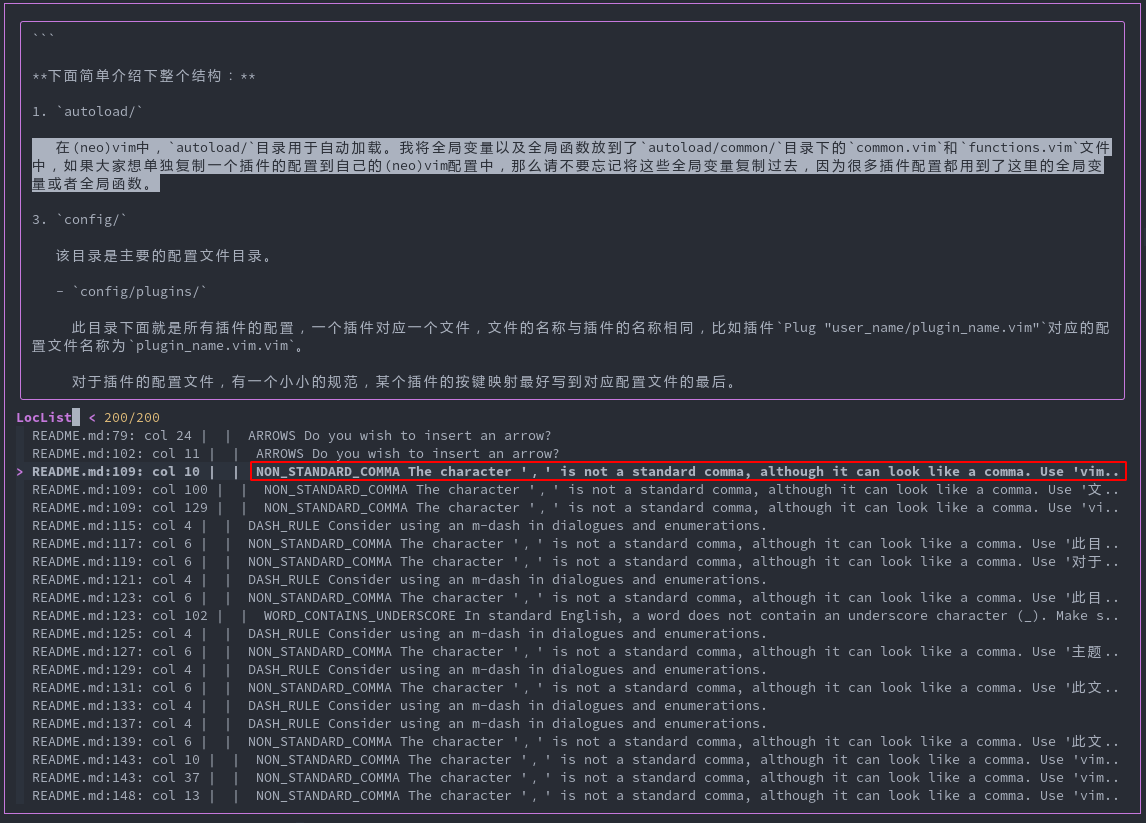The height and width of the screenshot is (823, 1146).
Task: Select the current entry README.md:109 col 10
Action: point(575,471)
